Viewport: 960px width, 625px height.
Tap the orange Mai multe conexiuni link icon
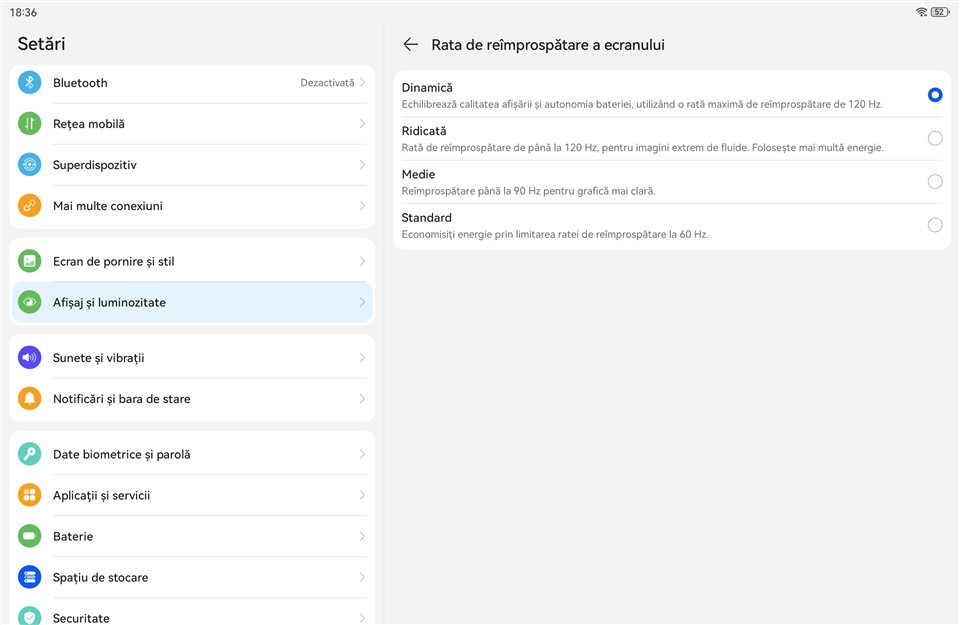click(x=30, y=206)
